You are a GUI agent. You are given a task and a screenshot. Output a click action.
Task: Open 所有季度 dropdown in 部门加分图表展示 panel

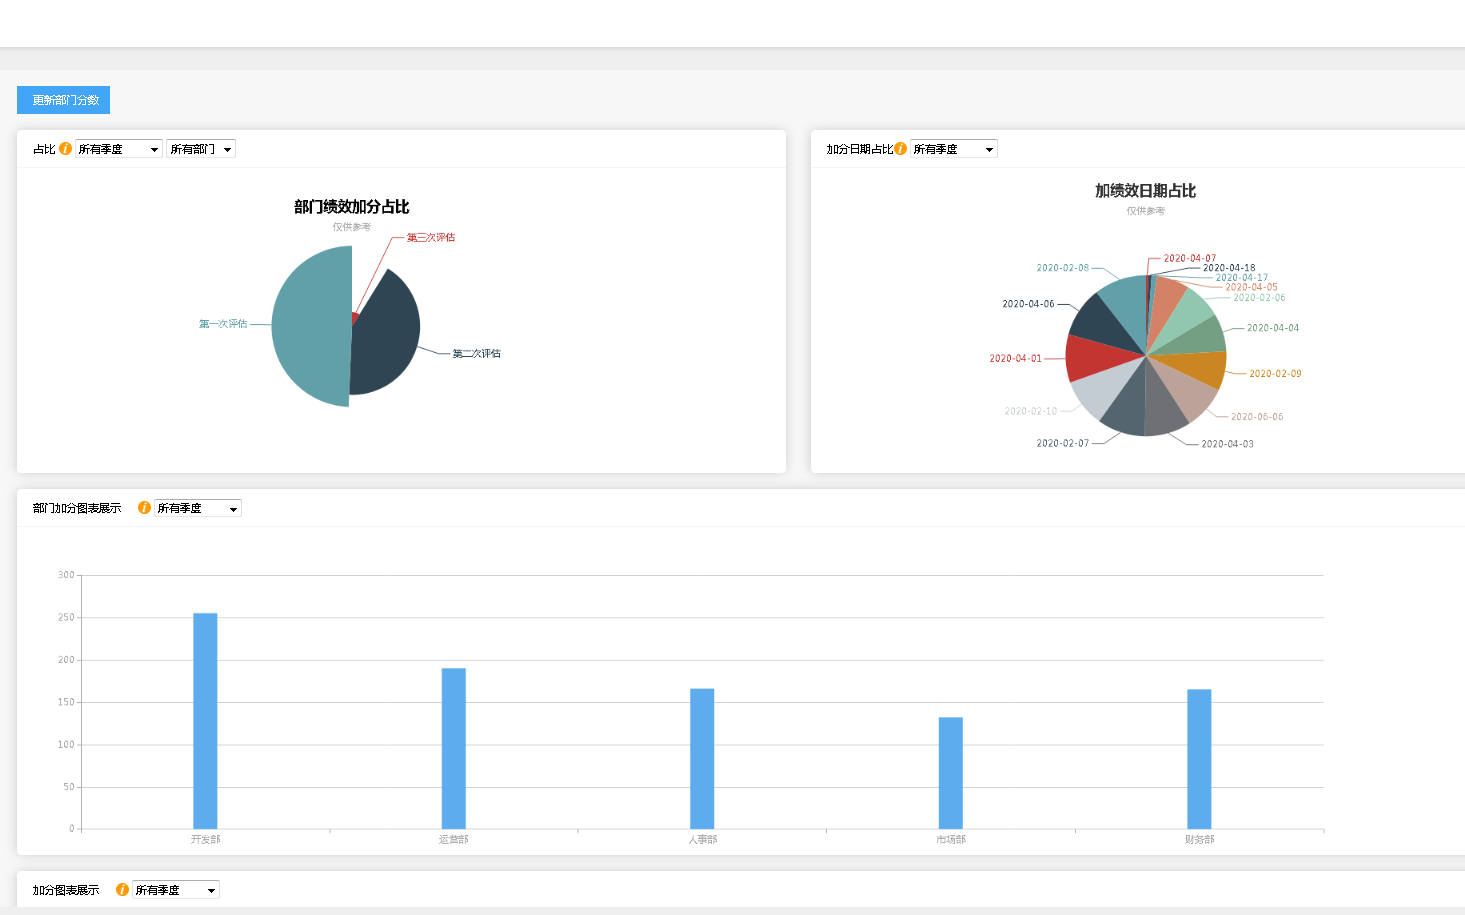coord(198,508)
